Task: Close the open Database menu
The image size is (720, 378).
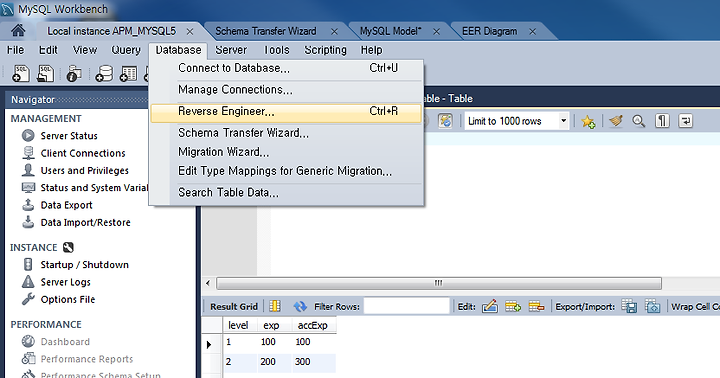Action: (178, 50)
